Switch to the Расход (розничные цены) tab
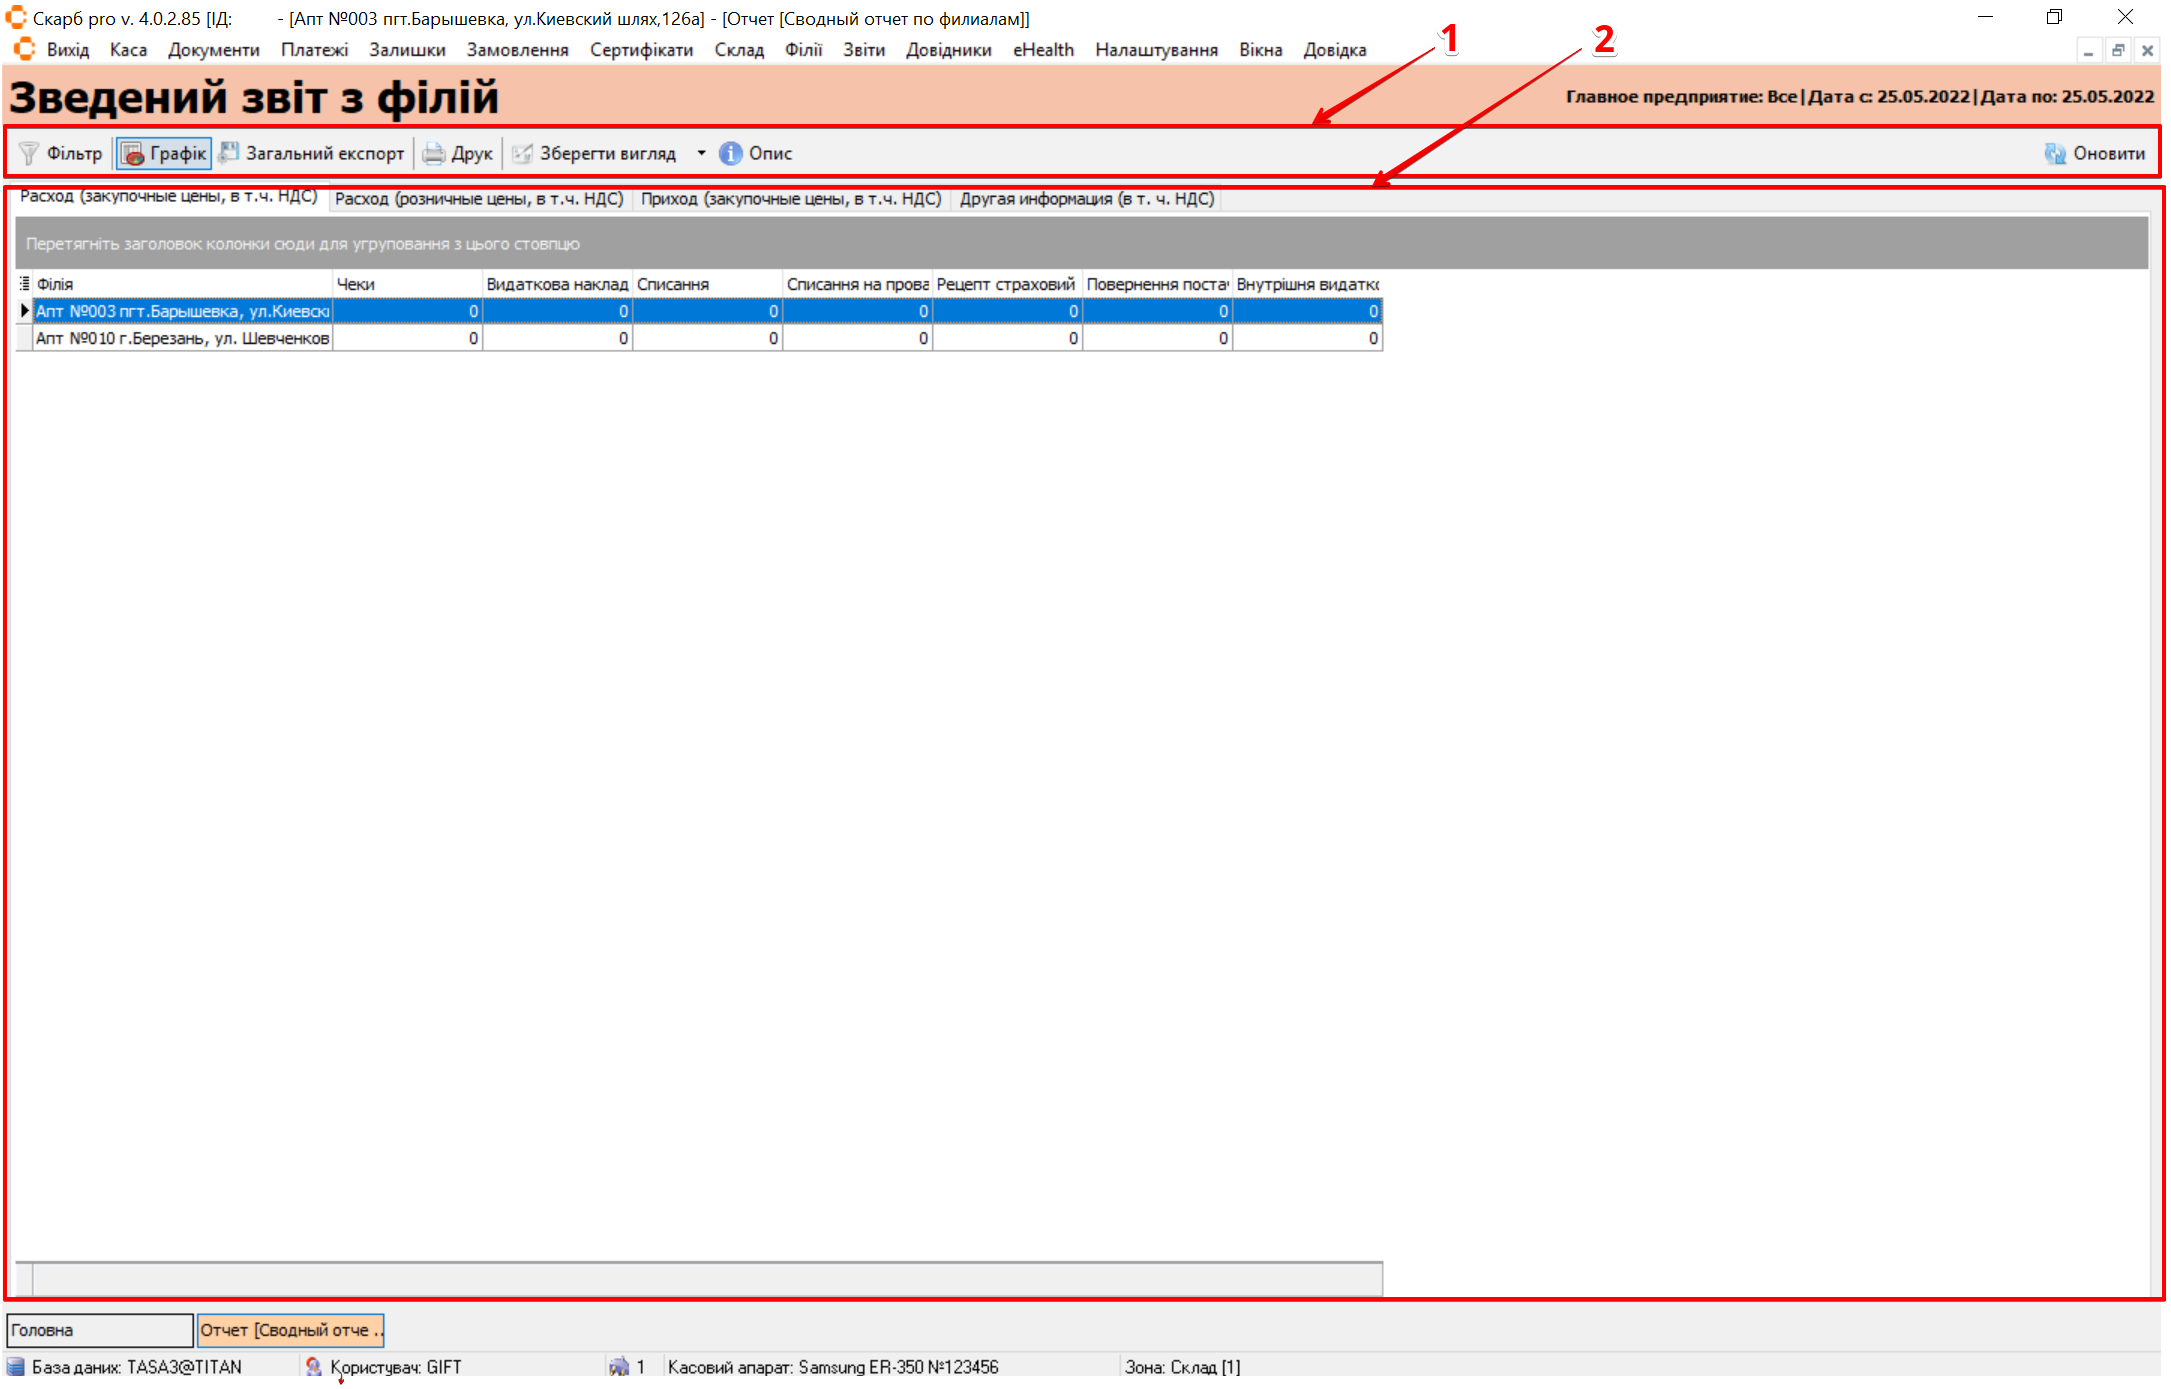 (x=479, y=199)
